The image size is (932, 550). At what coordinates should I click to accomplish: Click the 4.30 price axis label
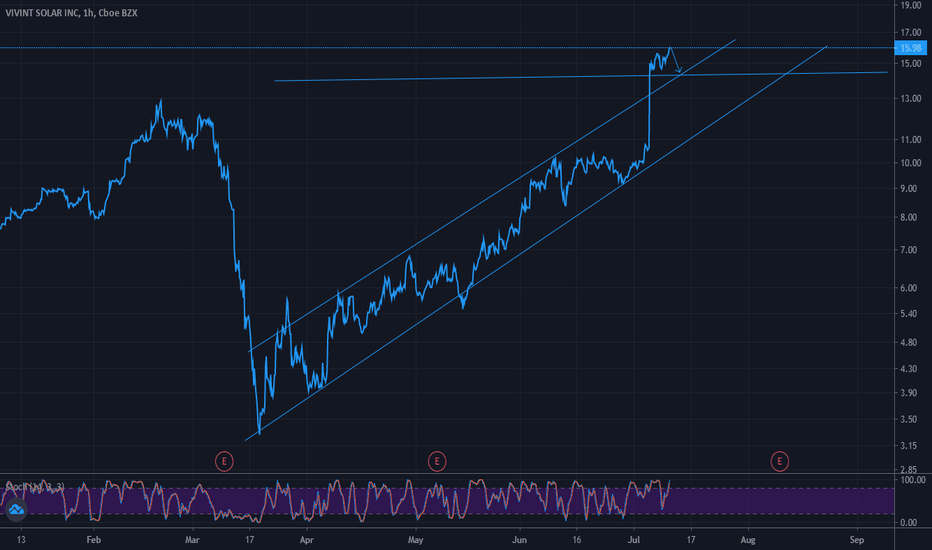pyautogui.click(x=909, y=369)
